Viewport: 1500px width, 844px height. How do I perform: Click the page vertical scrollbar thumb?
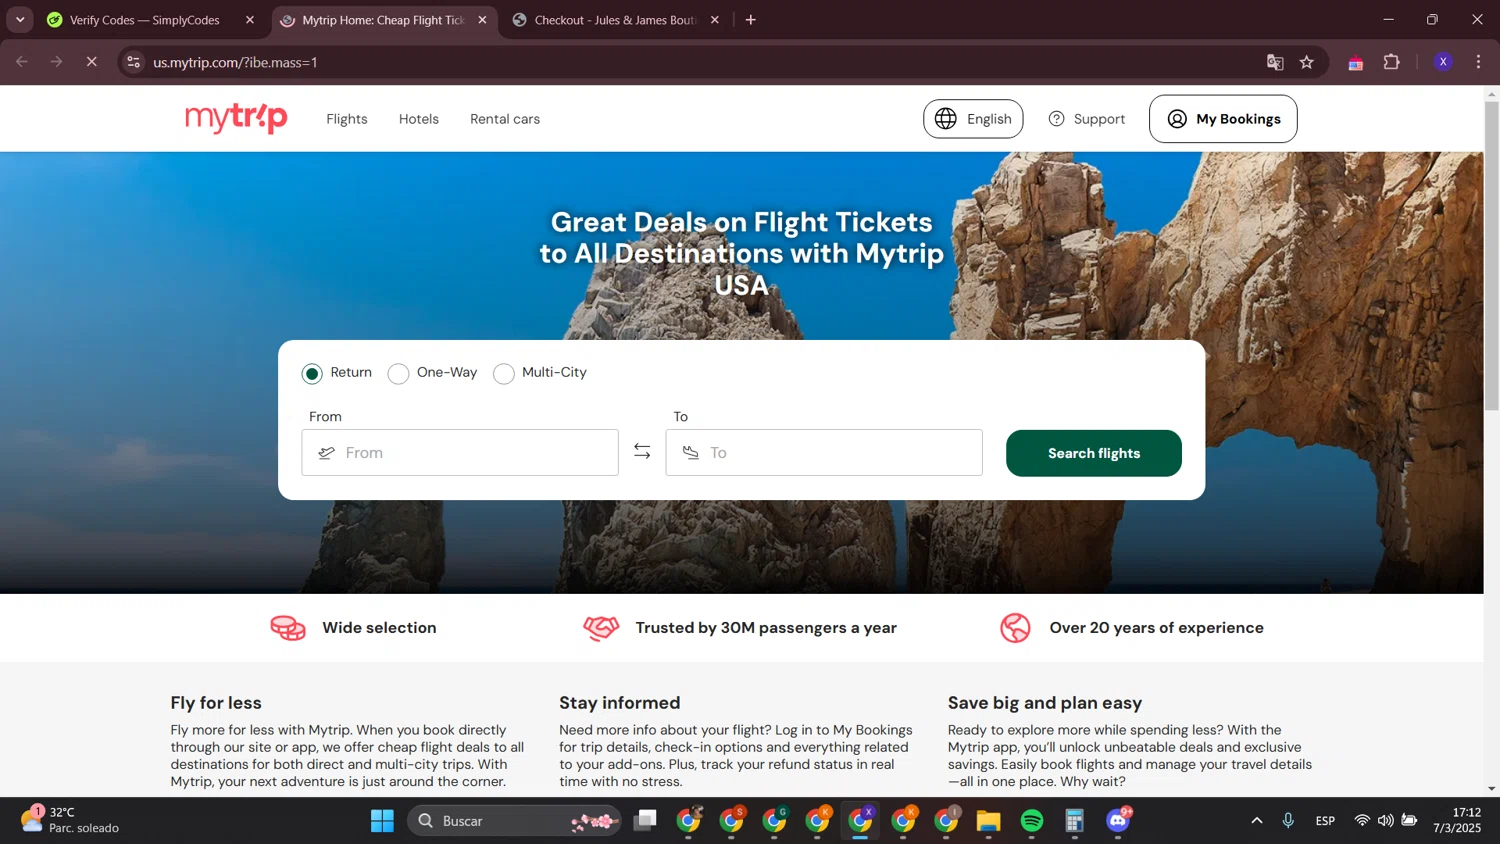coord(1491,255)
